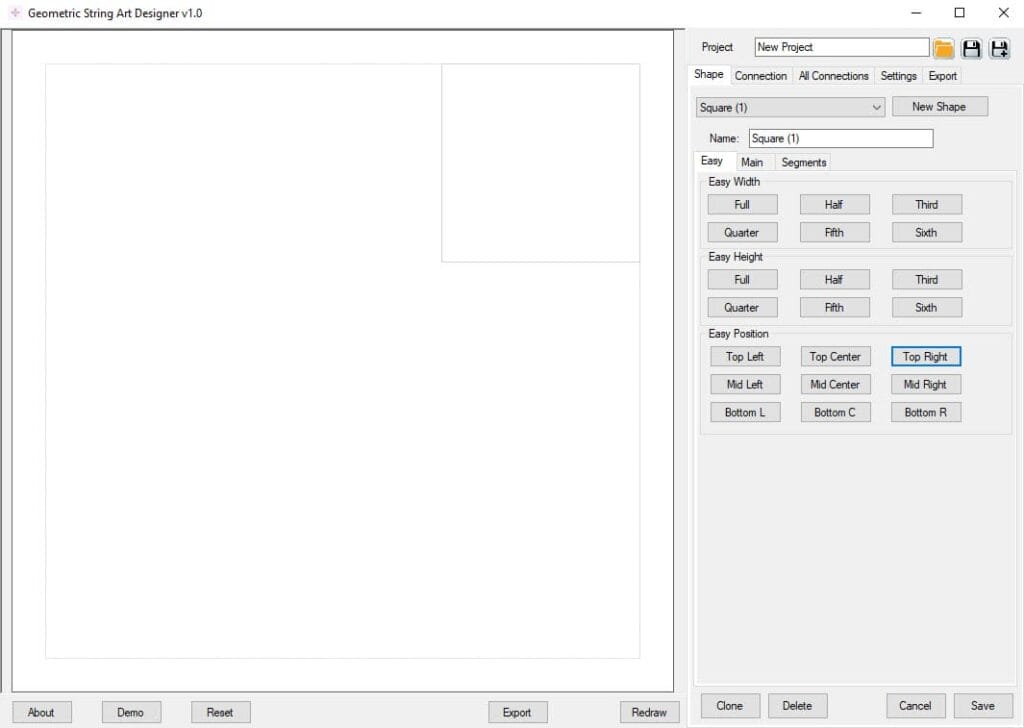
Task: Switch to the Connection tab
Action: click(760, 76)
